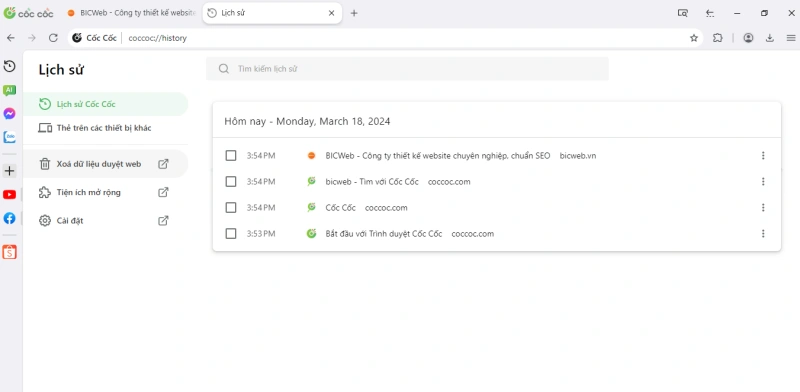Open YouTube from the sidebar

(x=9, y=194)
